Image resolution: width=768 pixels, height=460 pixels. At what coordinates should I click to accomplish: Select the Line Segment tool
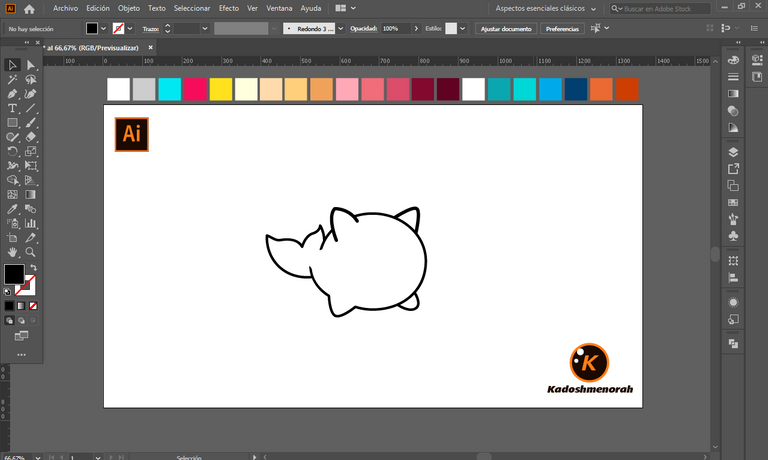[30, 108]
